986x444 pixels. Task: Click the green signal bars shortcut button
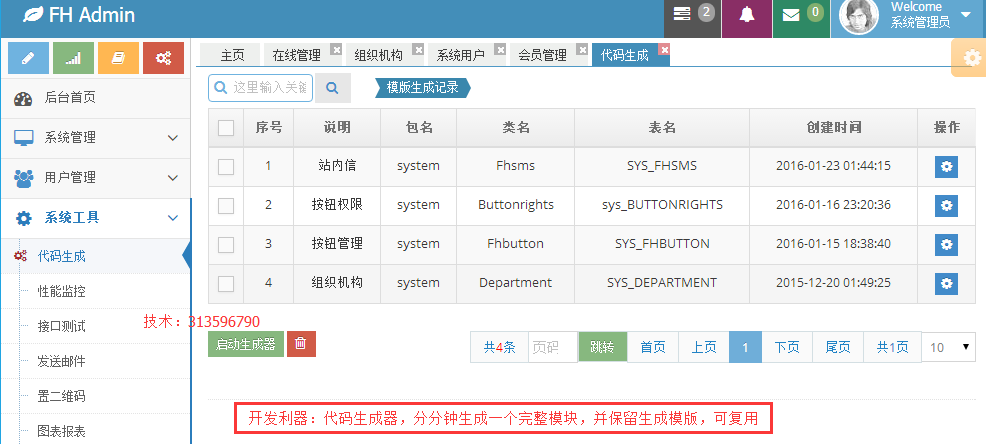click(73, 58)
